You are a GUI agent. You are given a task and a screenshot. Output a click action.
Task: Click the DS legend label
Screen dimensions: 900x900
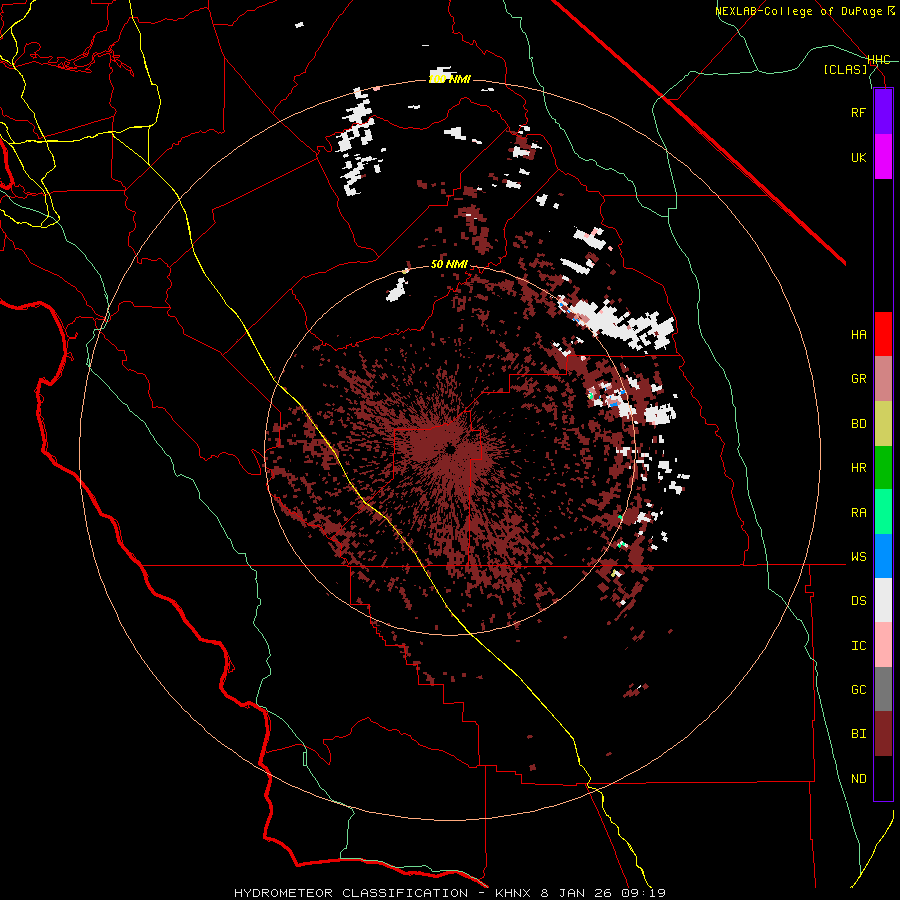(x=858, y=601)
